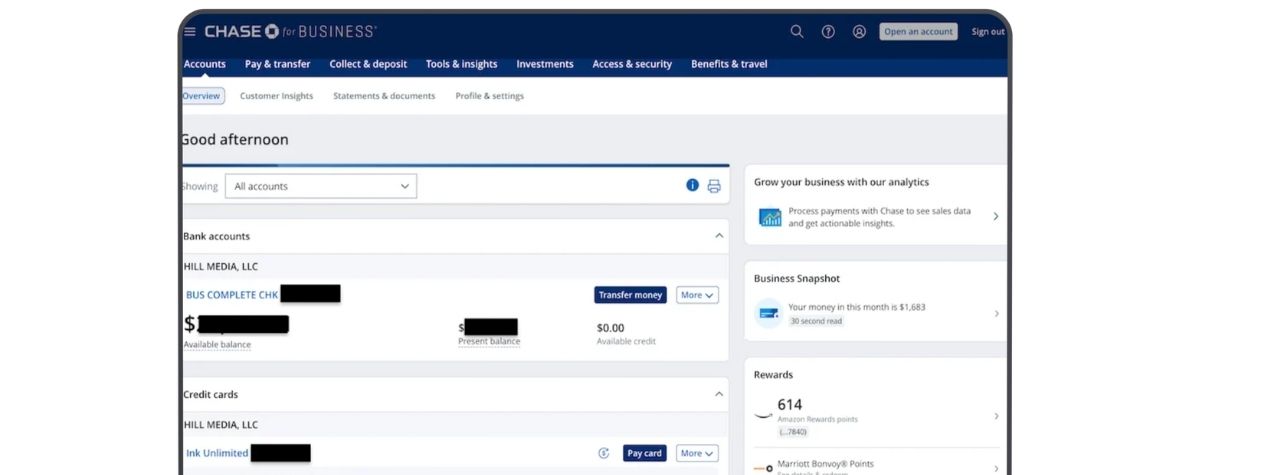Select the Overview tab

click(202, 96)
